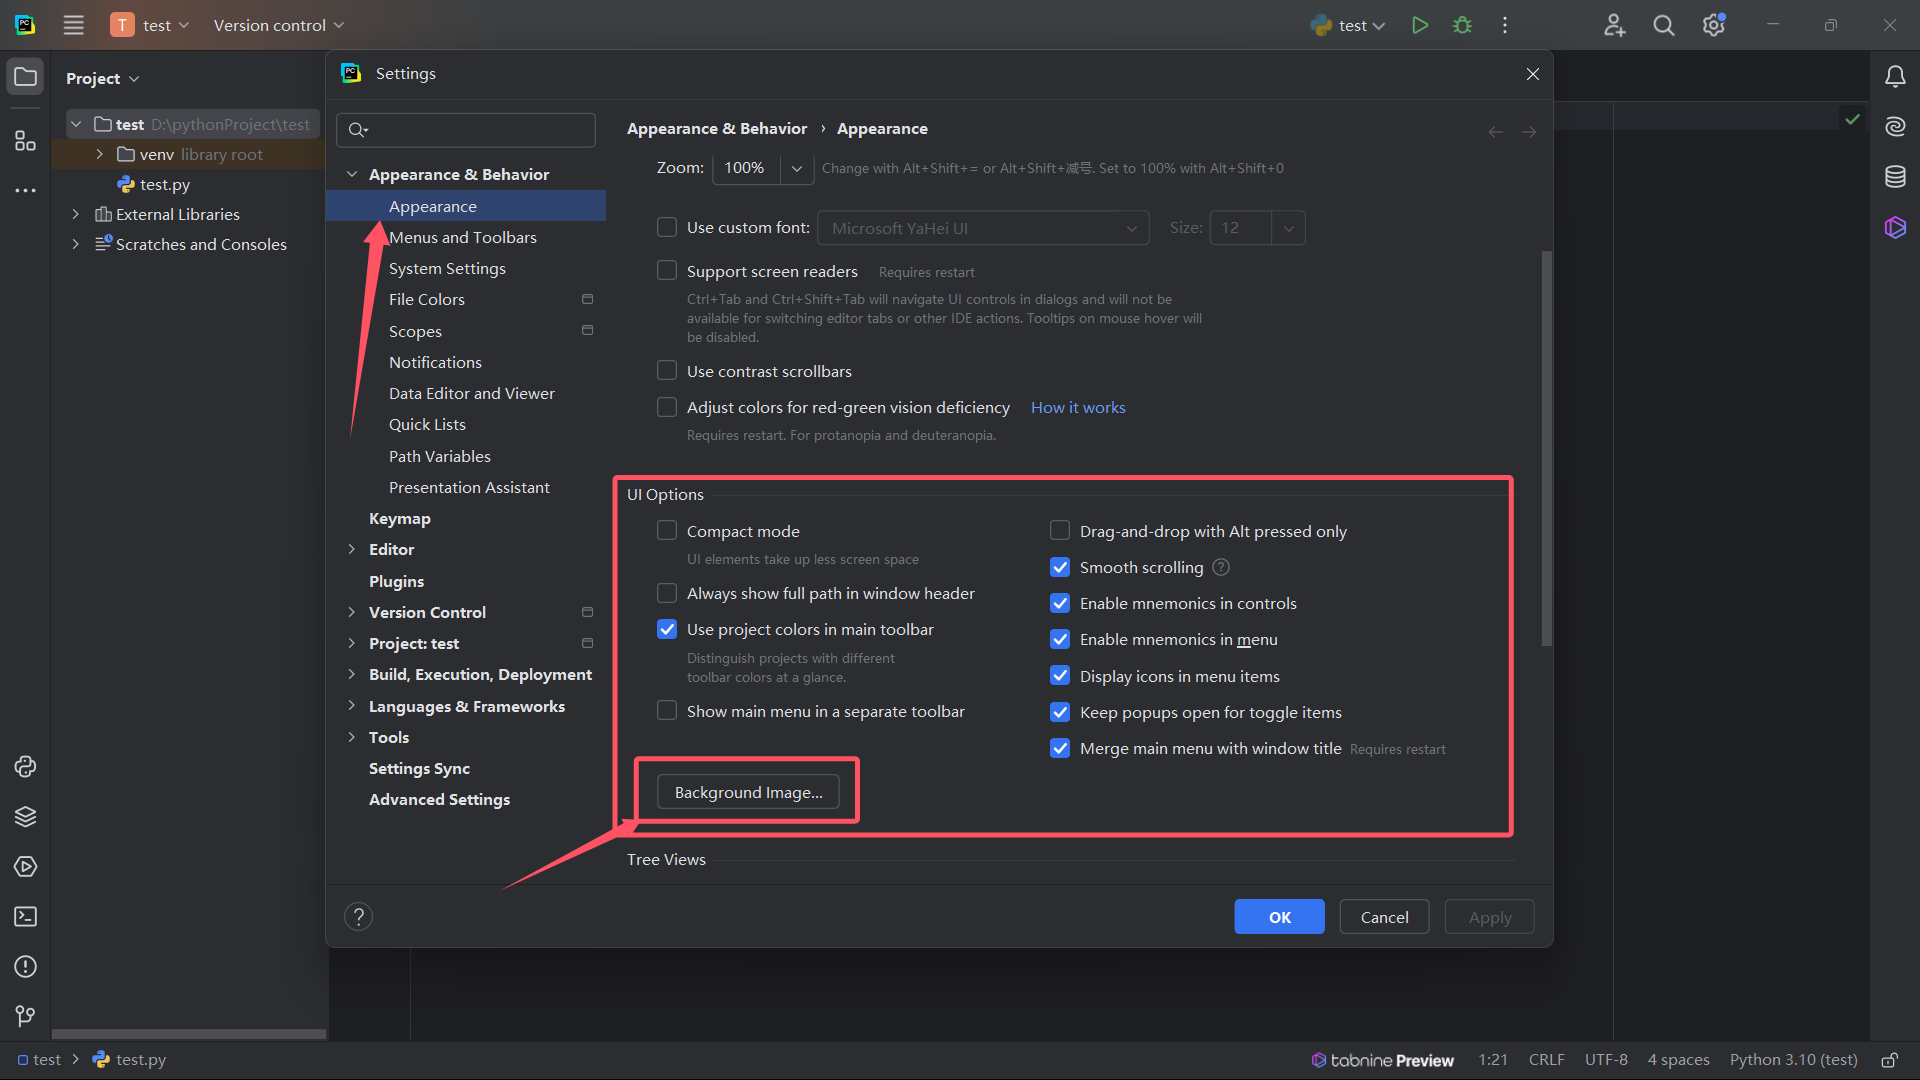Image resolution: width=1920 pixels, height=1080 pixels.
Task: Click the Background Image button
Action: coord(748,791)
